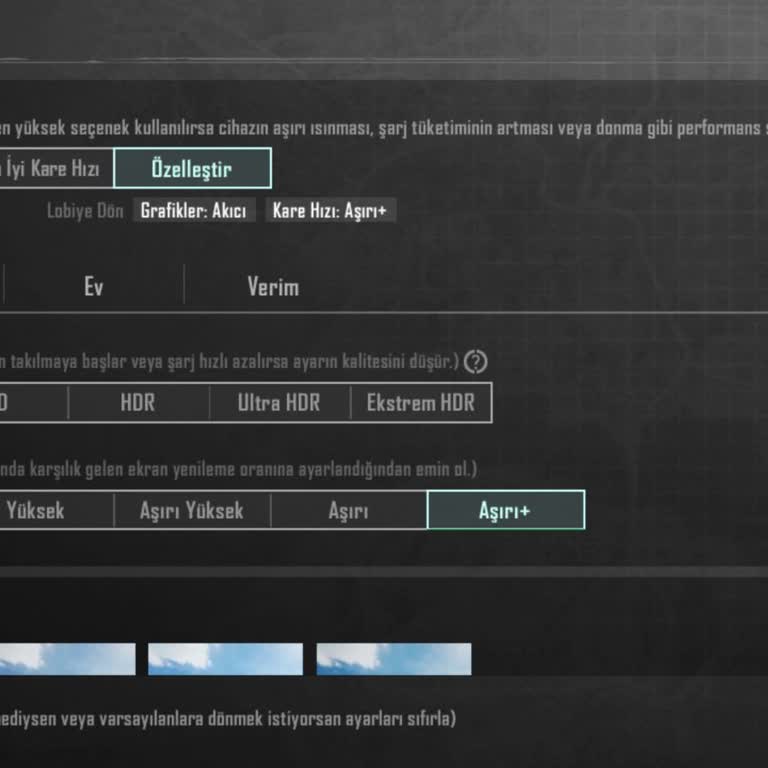The image size is (768, 768).
Task: Set graphics quality to HDR
Action: (138, 403)
